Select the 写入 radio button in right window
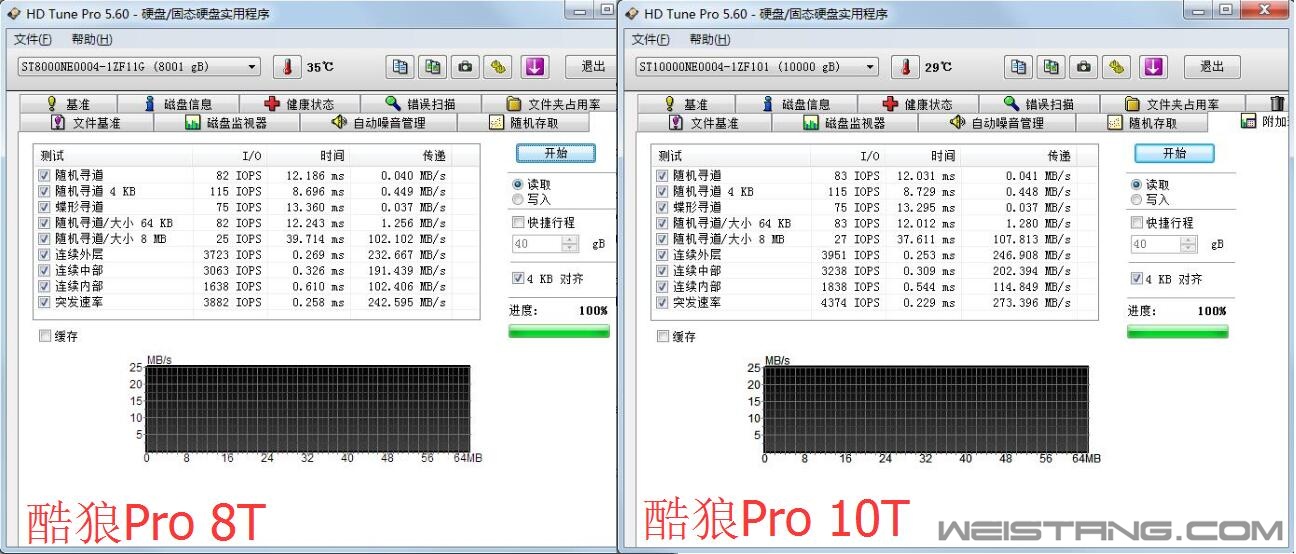Image resolution: width=1296 pixels, height=554 pixels. pos(1135,199)
